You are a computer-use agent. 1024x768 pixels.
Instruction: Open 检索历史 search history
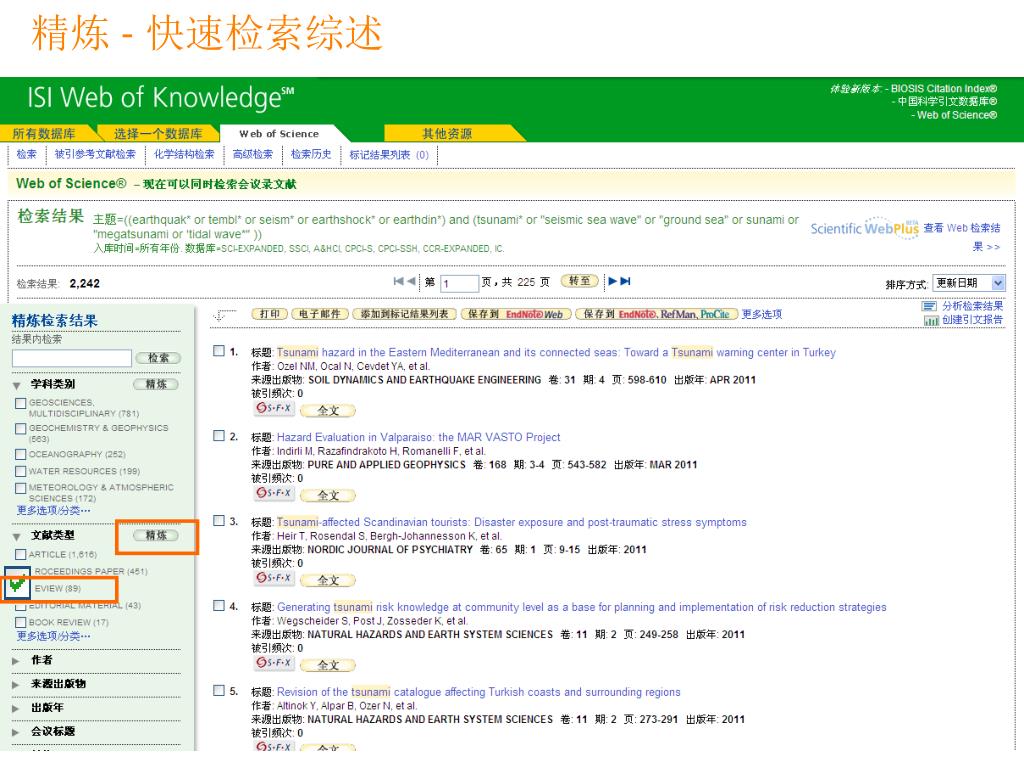coord(311,155)
